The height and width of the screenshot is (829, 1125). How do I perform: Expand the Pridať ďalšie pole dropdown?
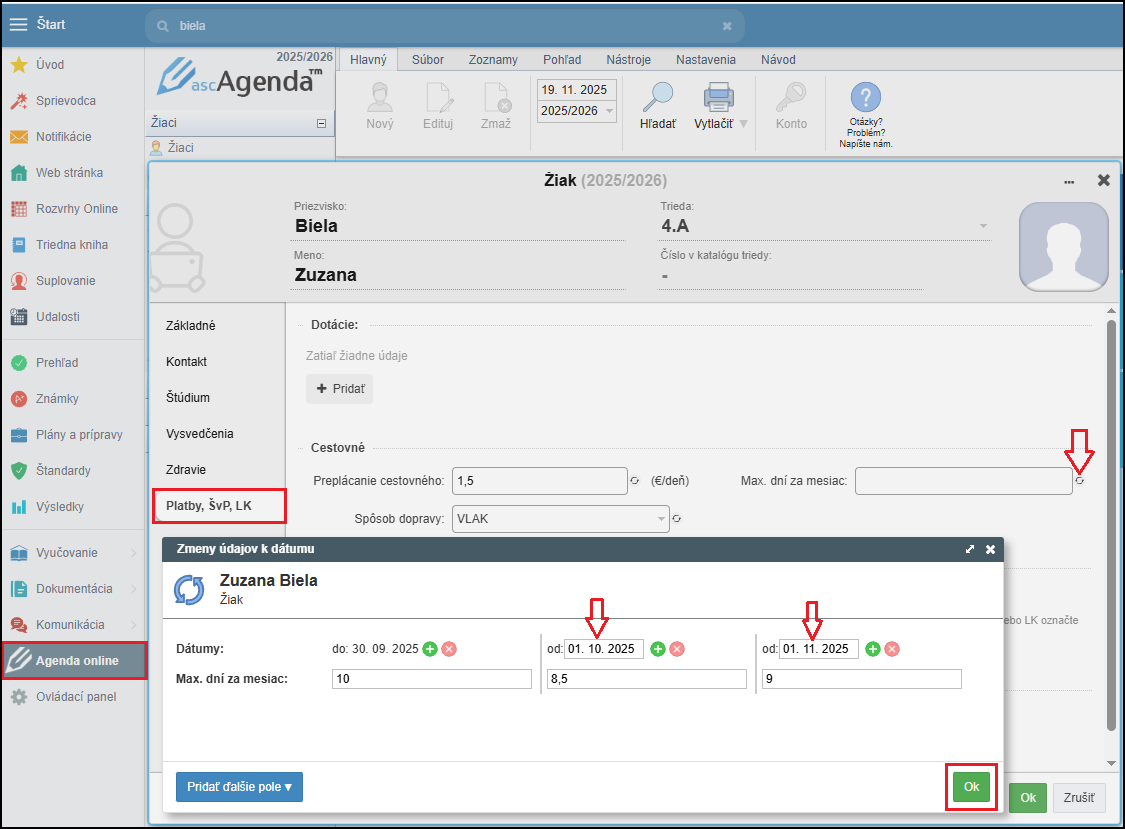(239, 787)
